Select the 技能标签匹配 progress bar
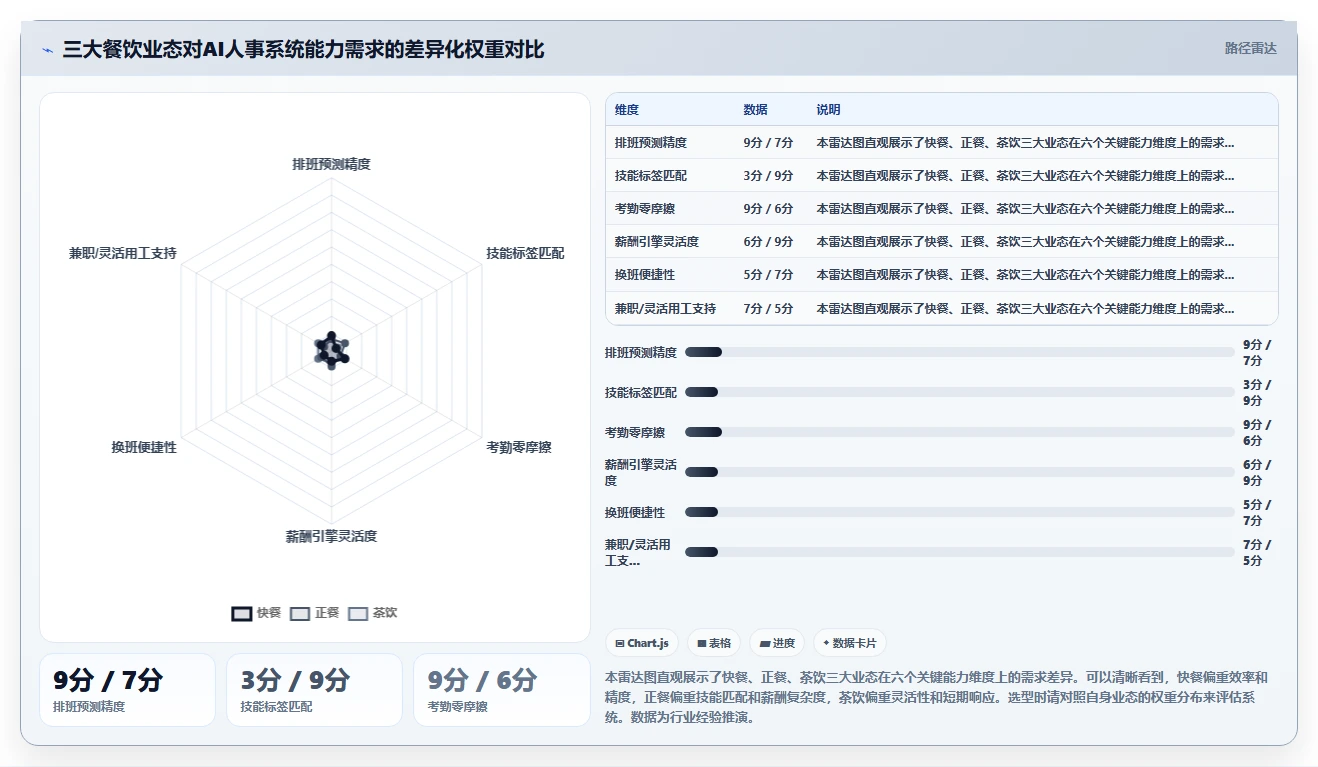Screen dimensions: 1318x767 tap(960, 392)
